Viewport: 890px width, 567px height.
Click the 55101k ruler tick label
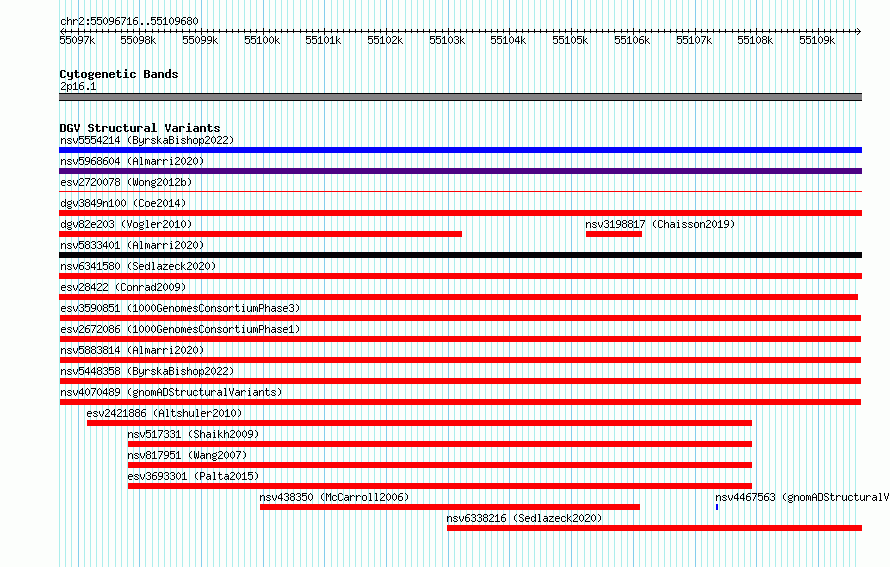pyautogui.click(x=324, y=40)
